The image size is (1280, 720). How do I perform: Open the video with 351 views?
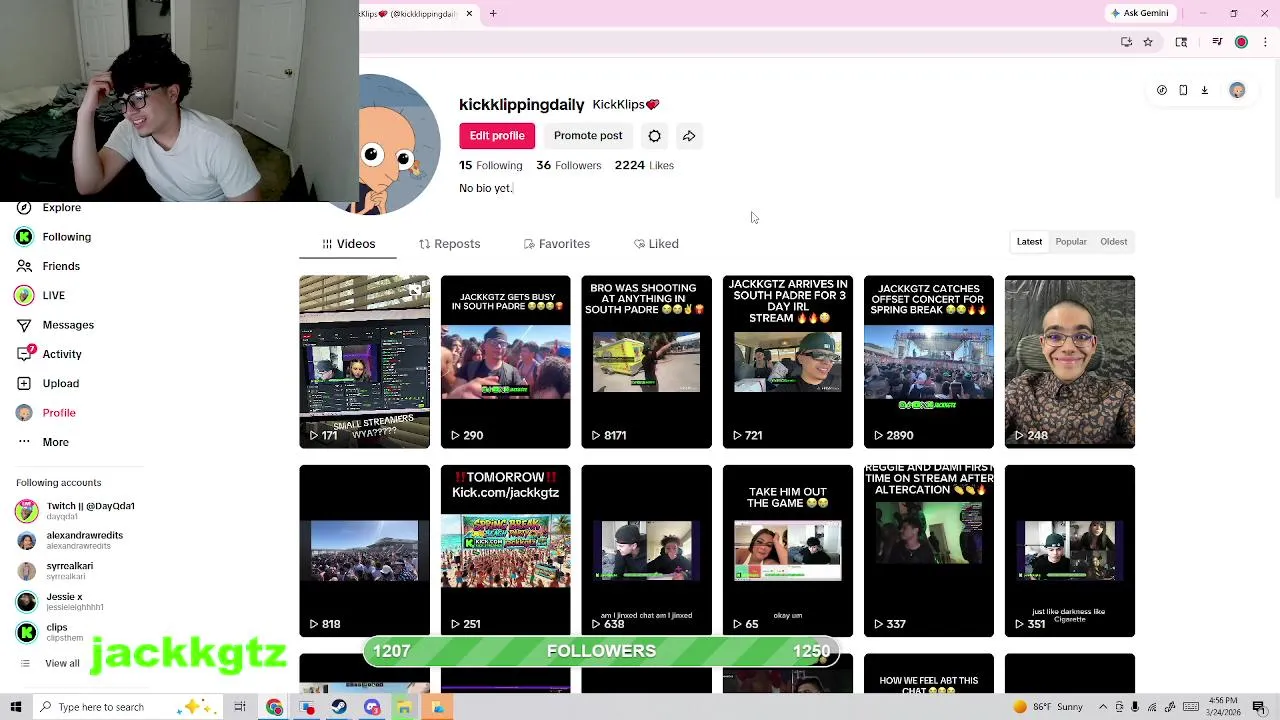click(1069, 550)
